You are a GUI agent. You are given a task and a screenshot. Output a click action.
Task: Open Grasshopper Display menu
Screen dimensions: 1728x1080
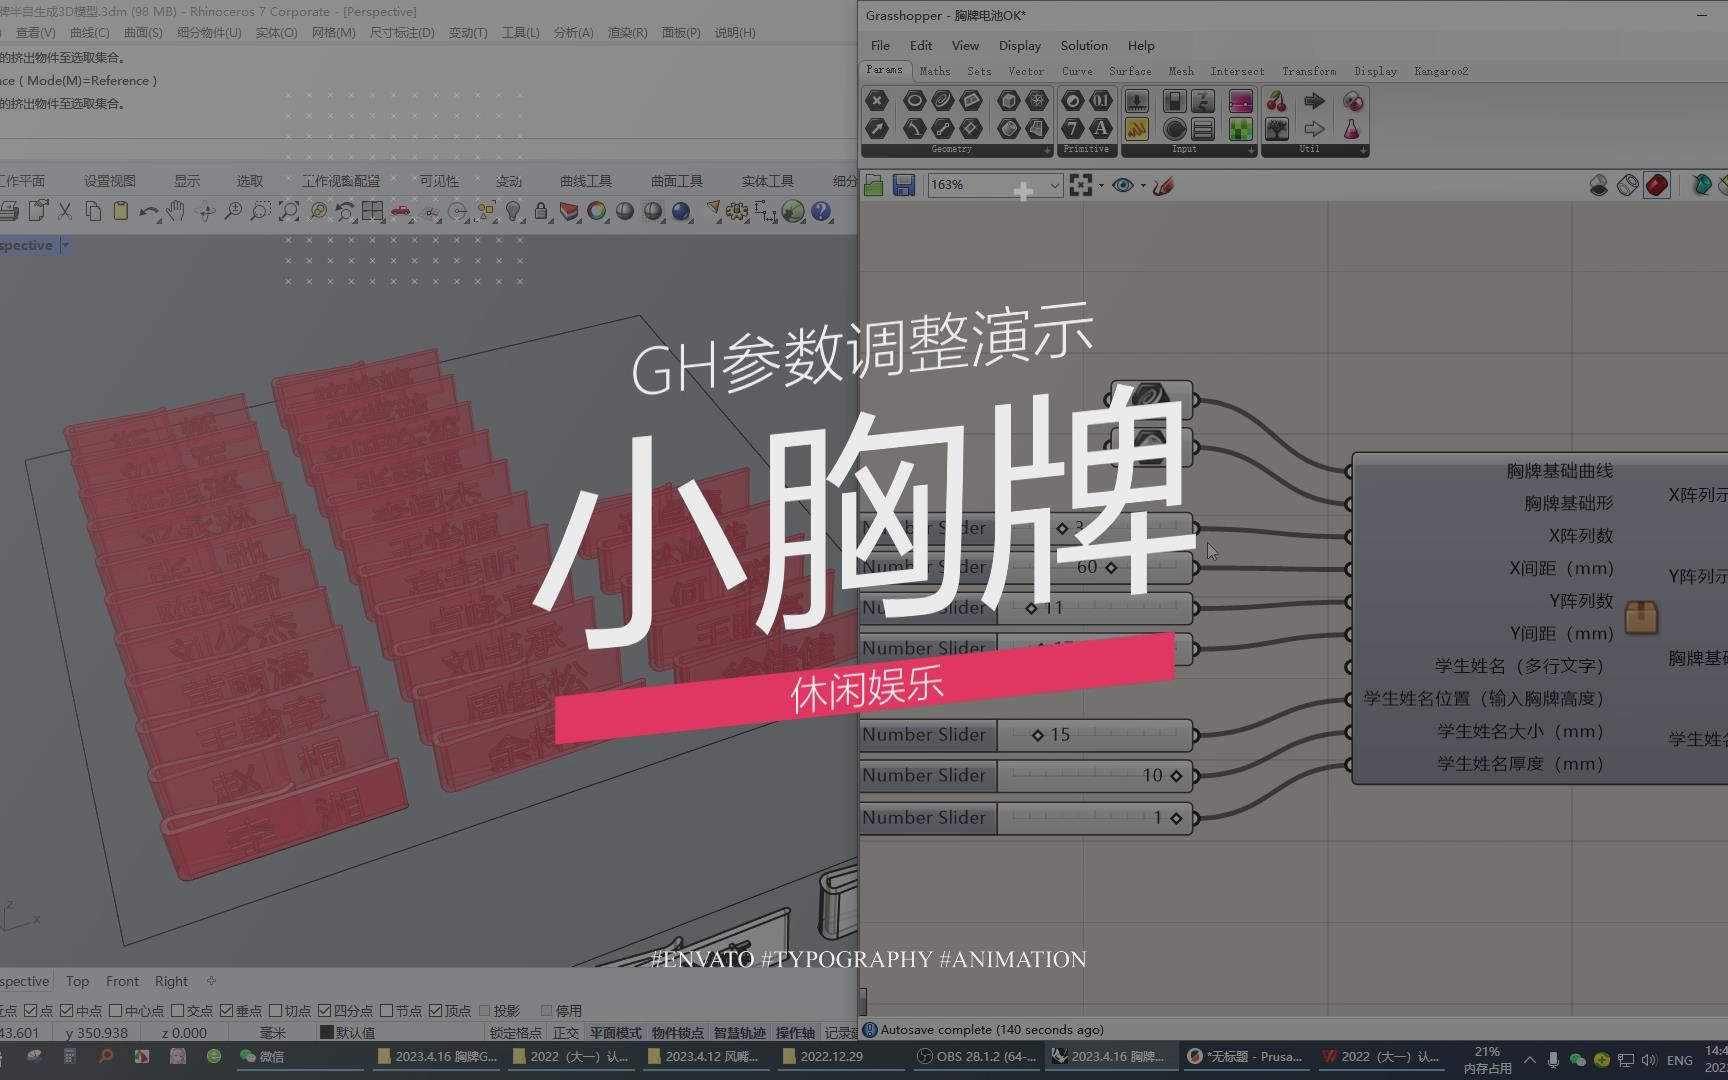[x=1020, y=46]
